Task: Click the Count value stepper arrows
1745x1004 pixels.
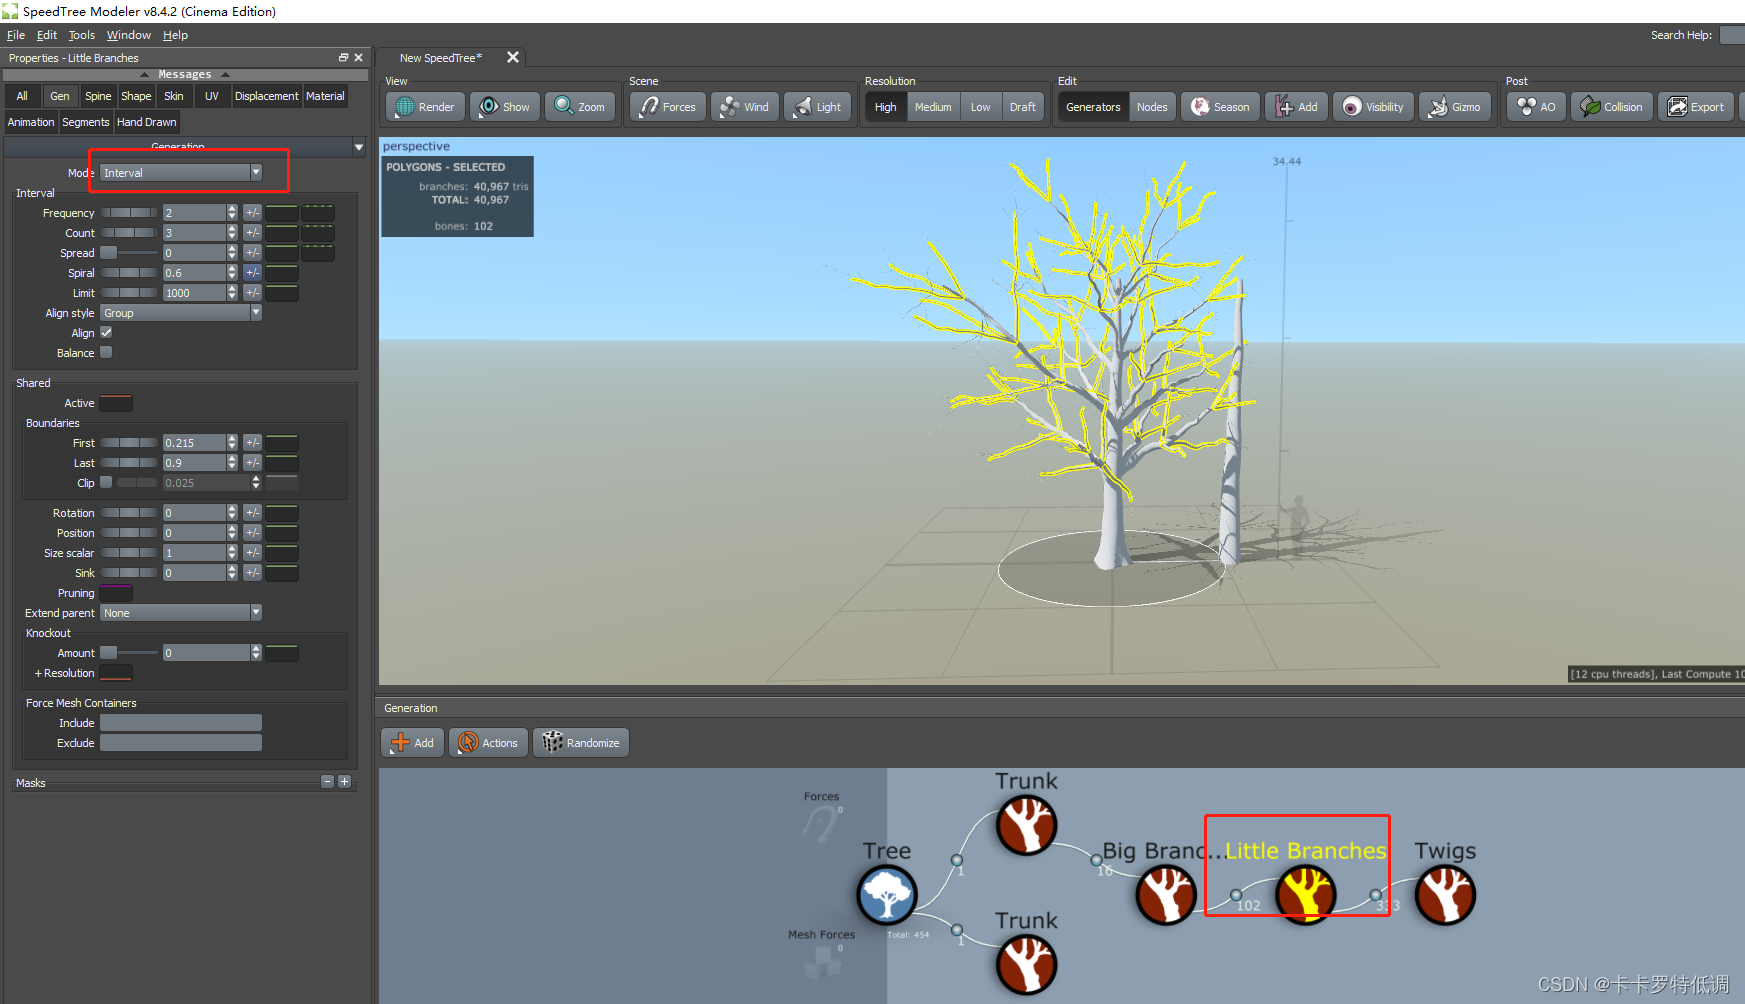Action: point(232,232)
